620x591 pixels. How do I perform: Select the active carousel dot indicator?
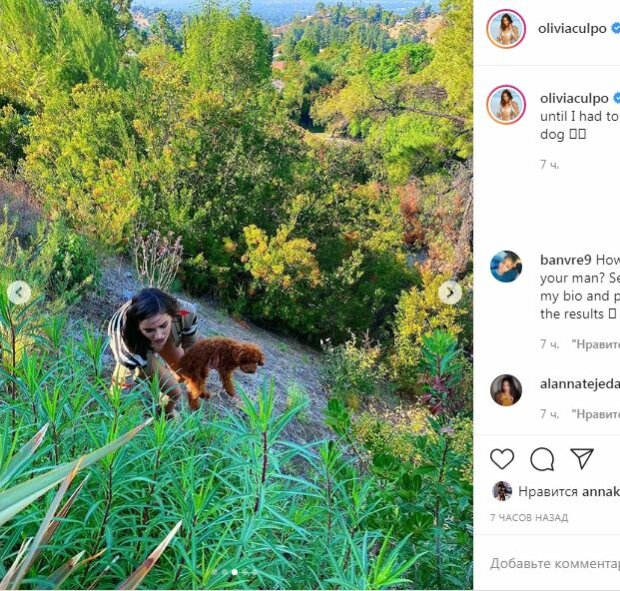pos(234,572)
